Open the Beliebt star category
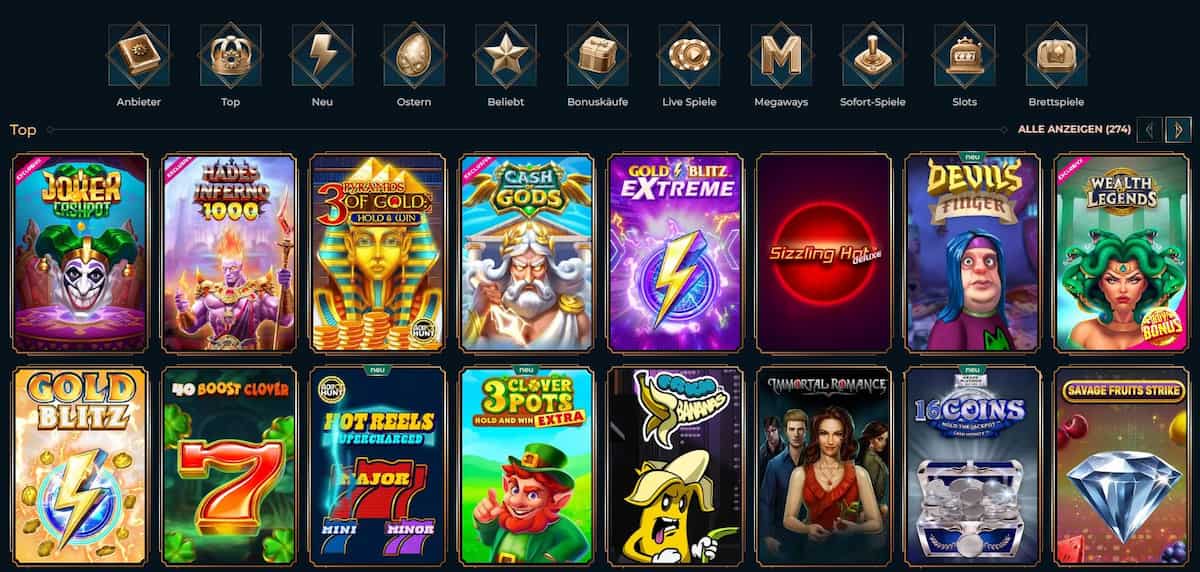The height and width of the screenshot is (572, 1200). tap(506, 55)
